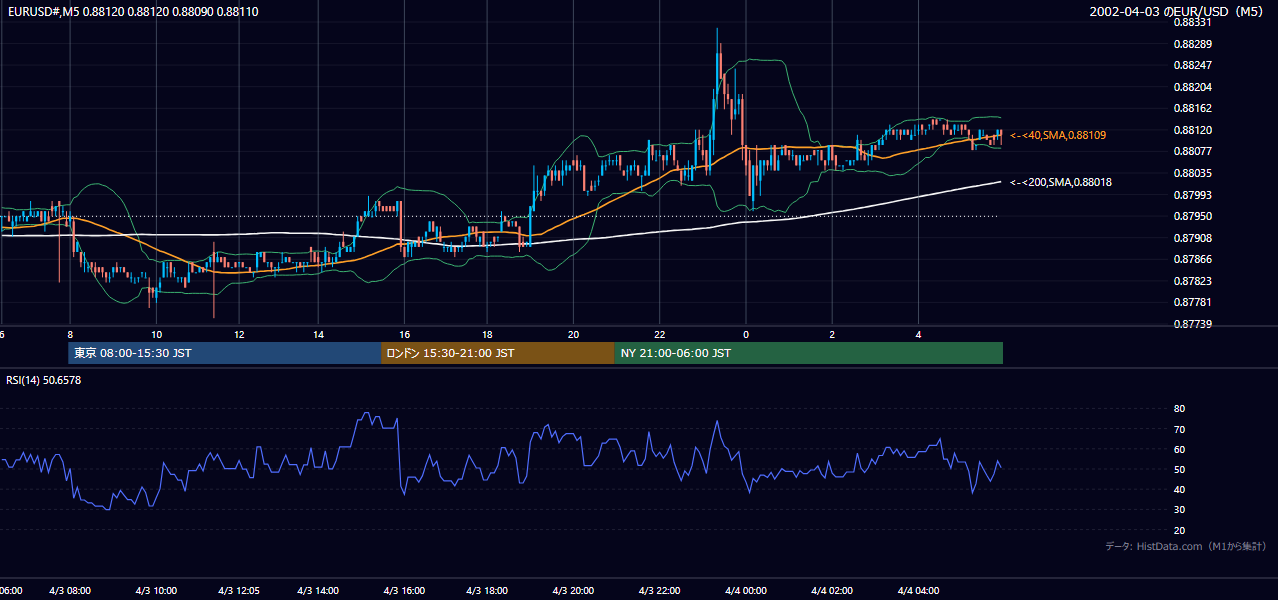Viewport: 1278px width, 600px height.
Task: Click the bottom time label 4/3 12:05
Action: coord(239,591)
